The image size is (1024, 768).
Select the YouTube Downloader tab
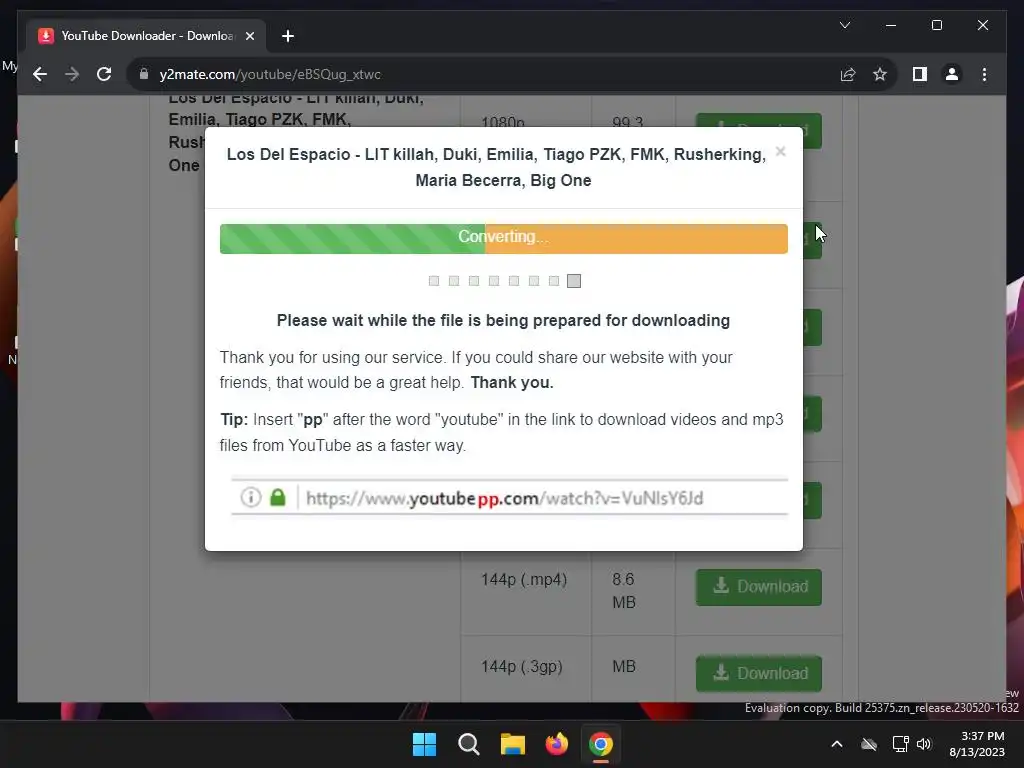pyautogui.click(x=146, y=36)
